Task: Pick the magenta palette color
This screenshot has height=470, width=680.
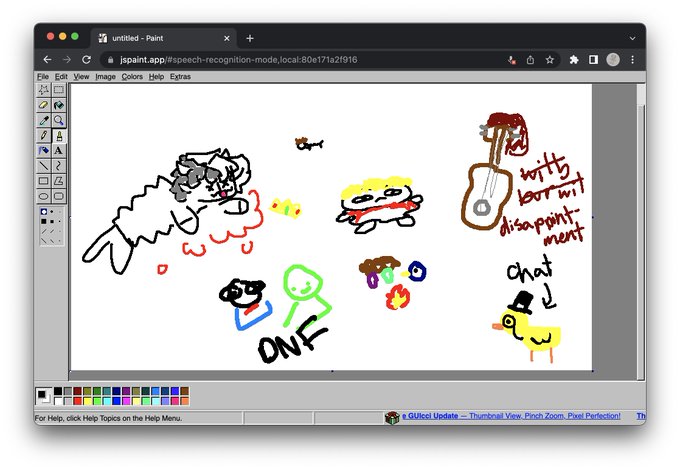Action: 127,401
